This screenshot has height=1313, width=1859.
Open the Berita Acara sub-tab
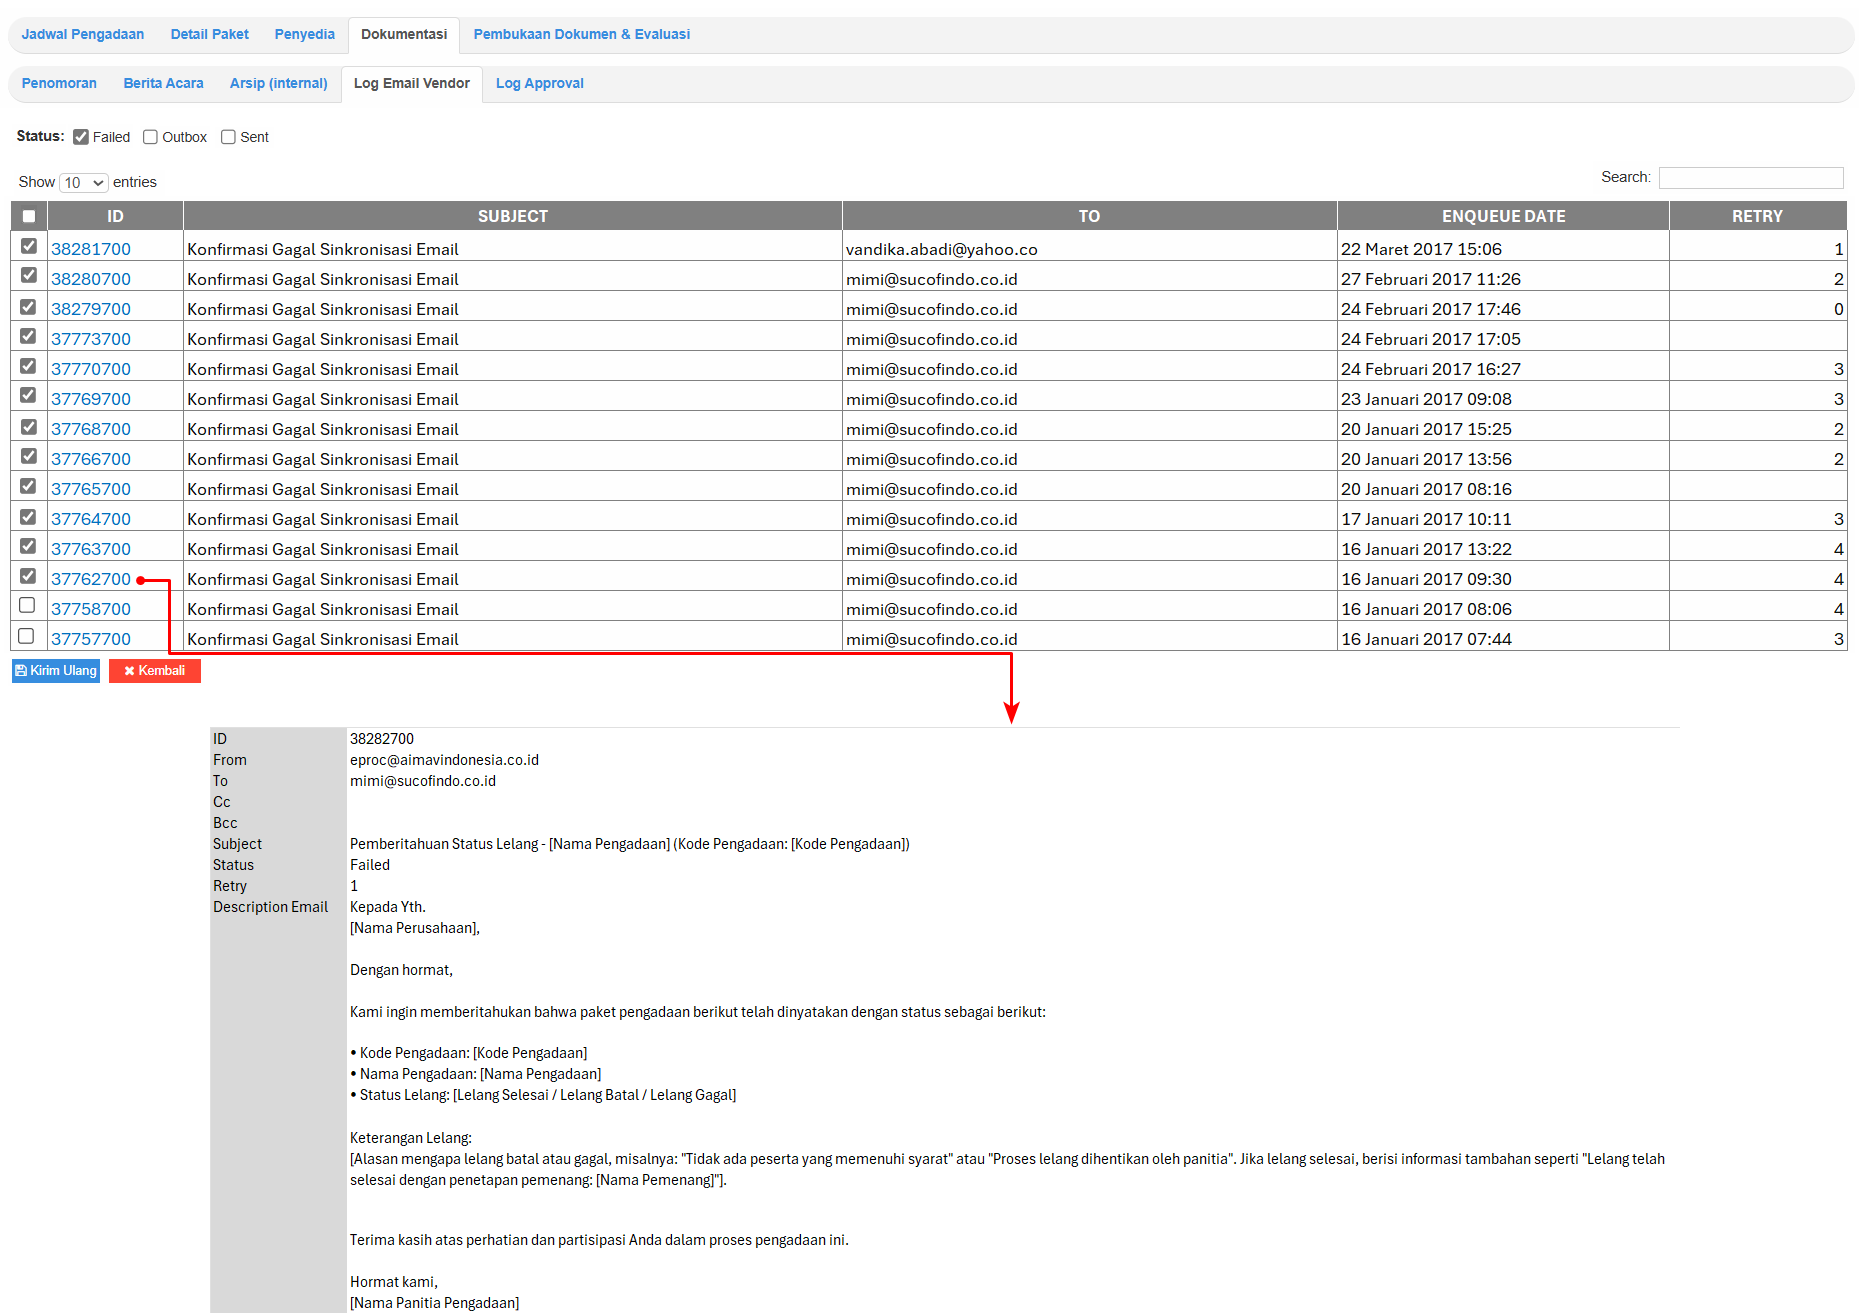pos(163,84)
